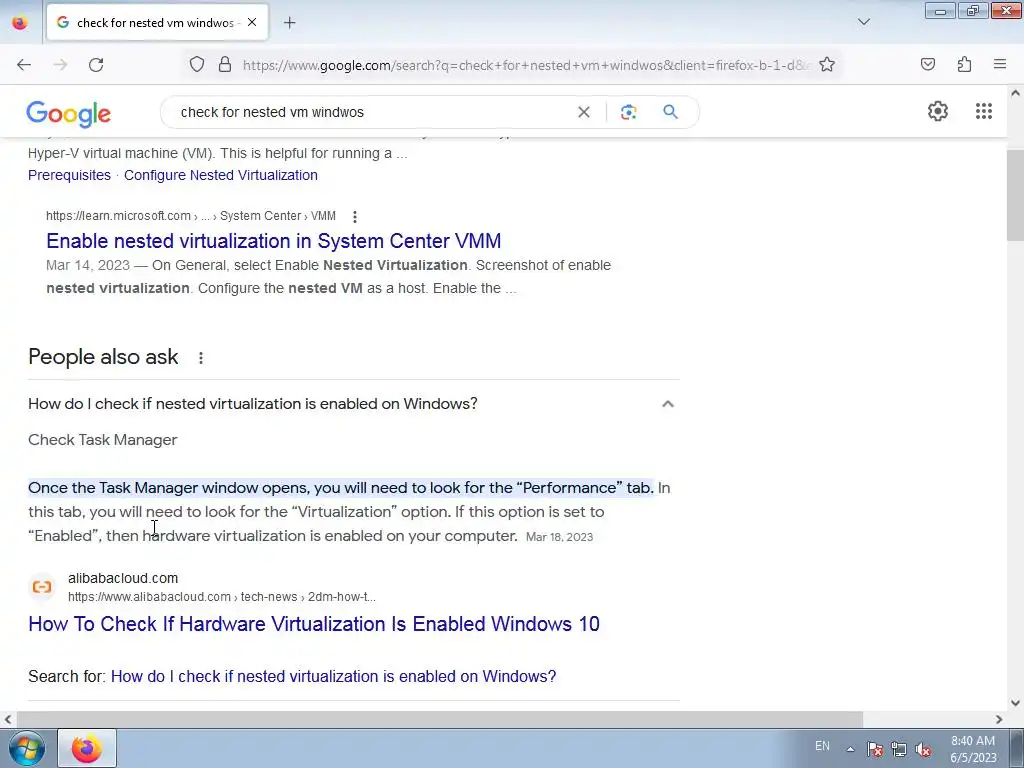
Task: List all tabs with the dropdown arrow
Action: 863,22
